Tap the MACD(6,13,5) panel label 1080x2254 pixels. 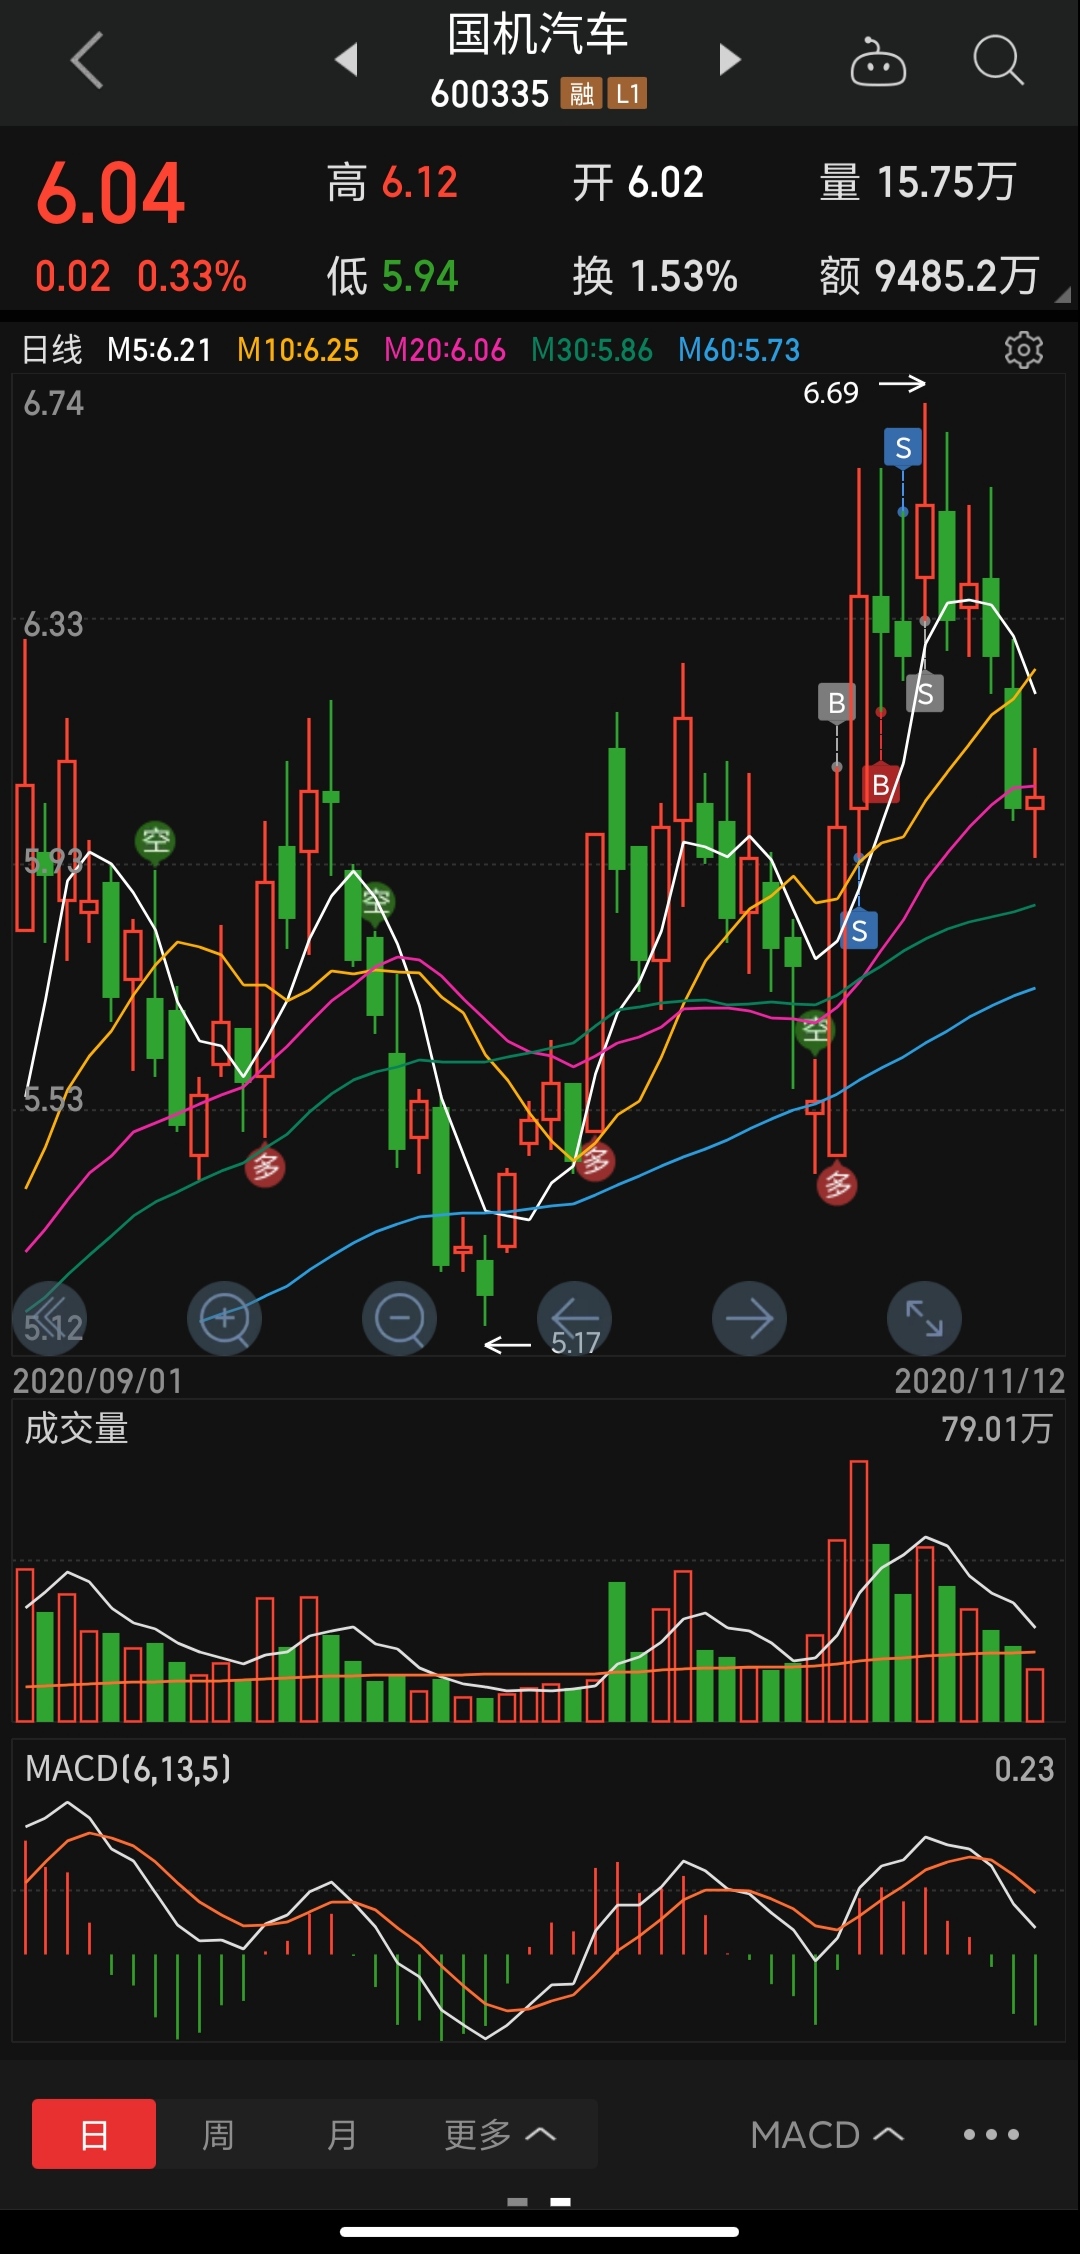(x=128, y=1768)
